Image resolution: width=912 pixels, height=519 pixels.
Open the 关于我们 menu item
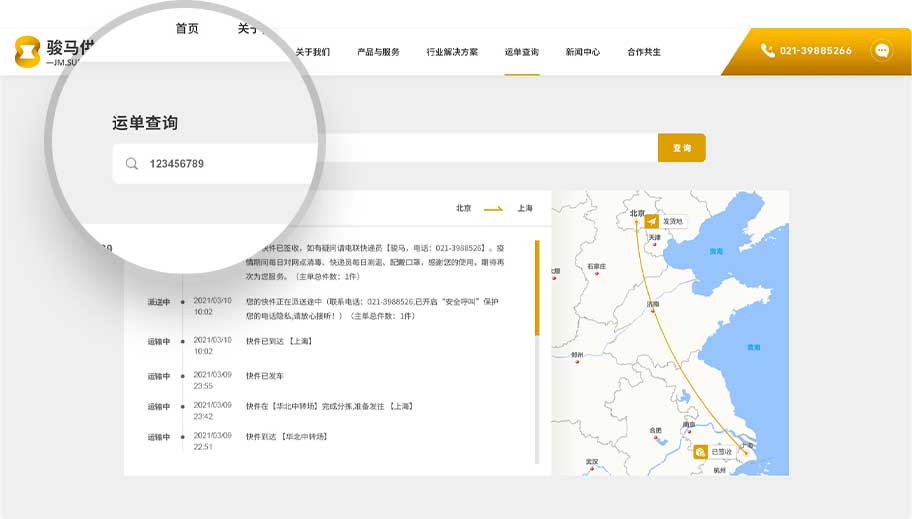[312, 52]
